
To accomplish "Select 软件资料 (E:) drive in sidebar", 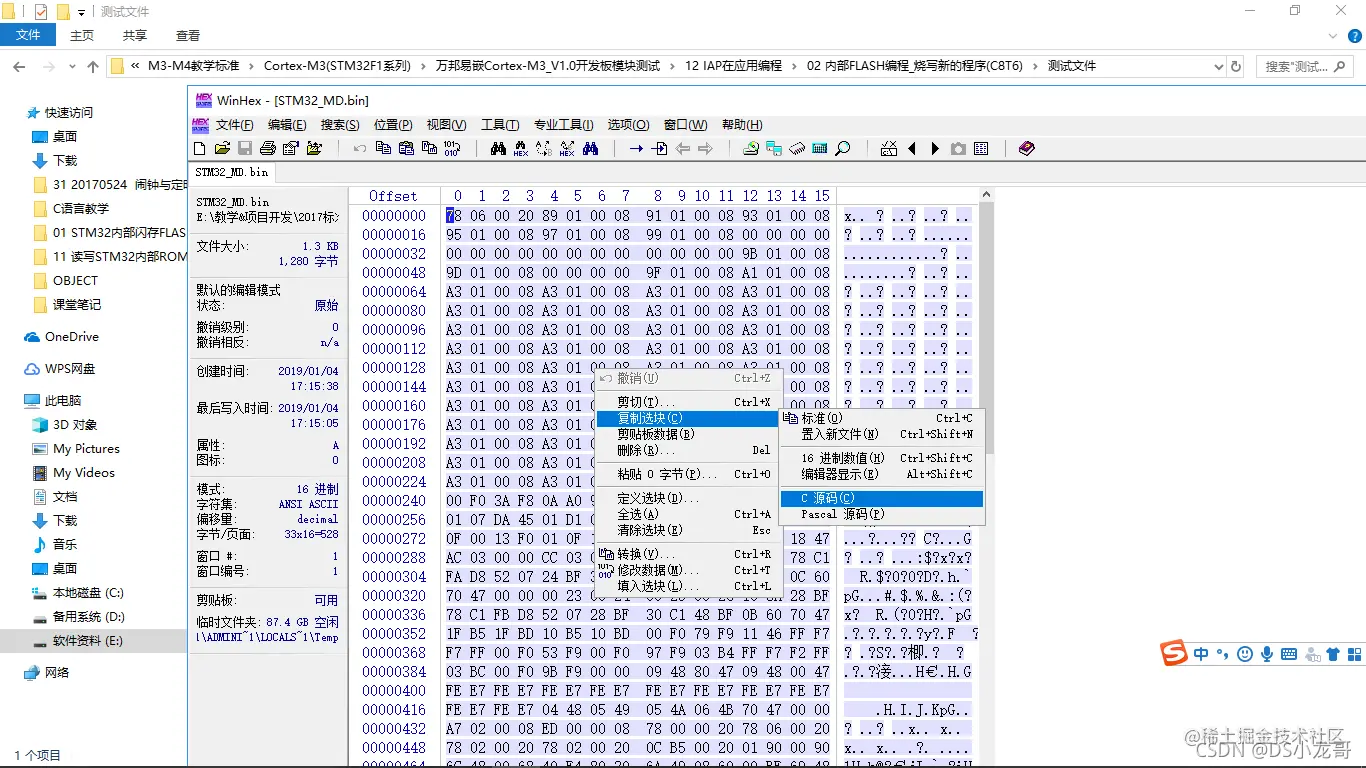I will (x=93, y=641).
